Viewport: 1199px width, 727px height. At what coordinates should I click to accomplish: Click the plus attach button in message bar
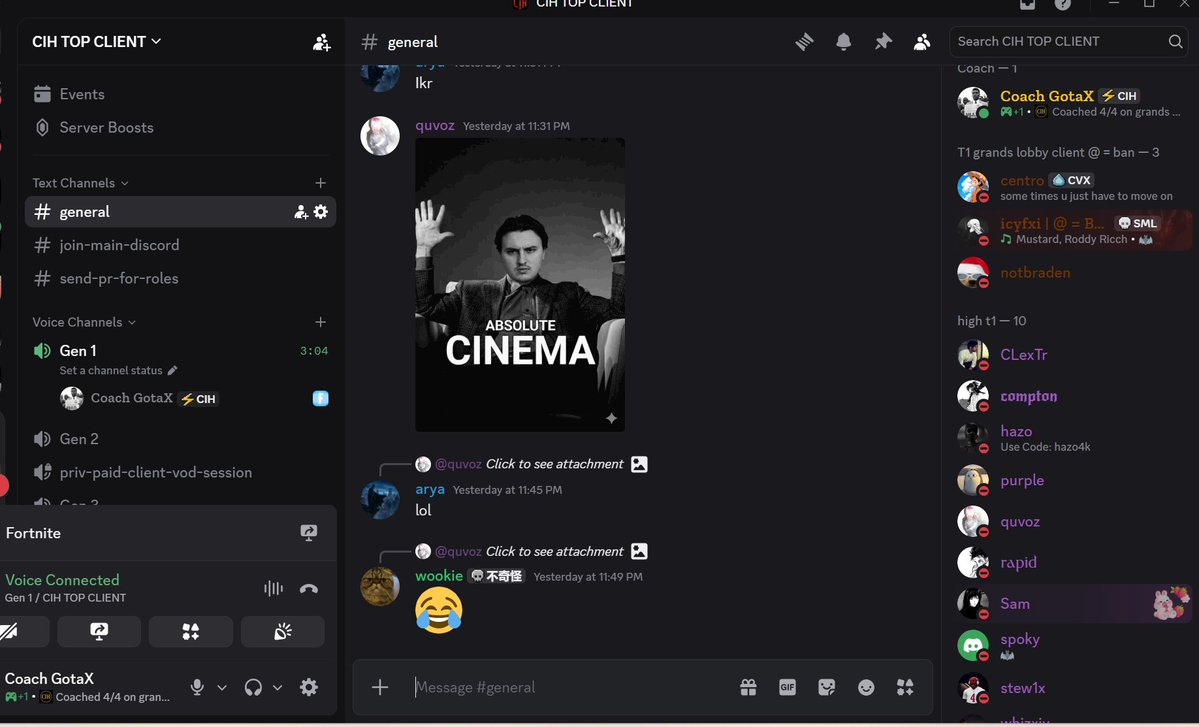[x=380, y=687]
